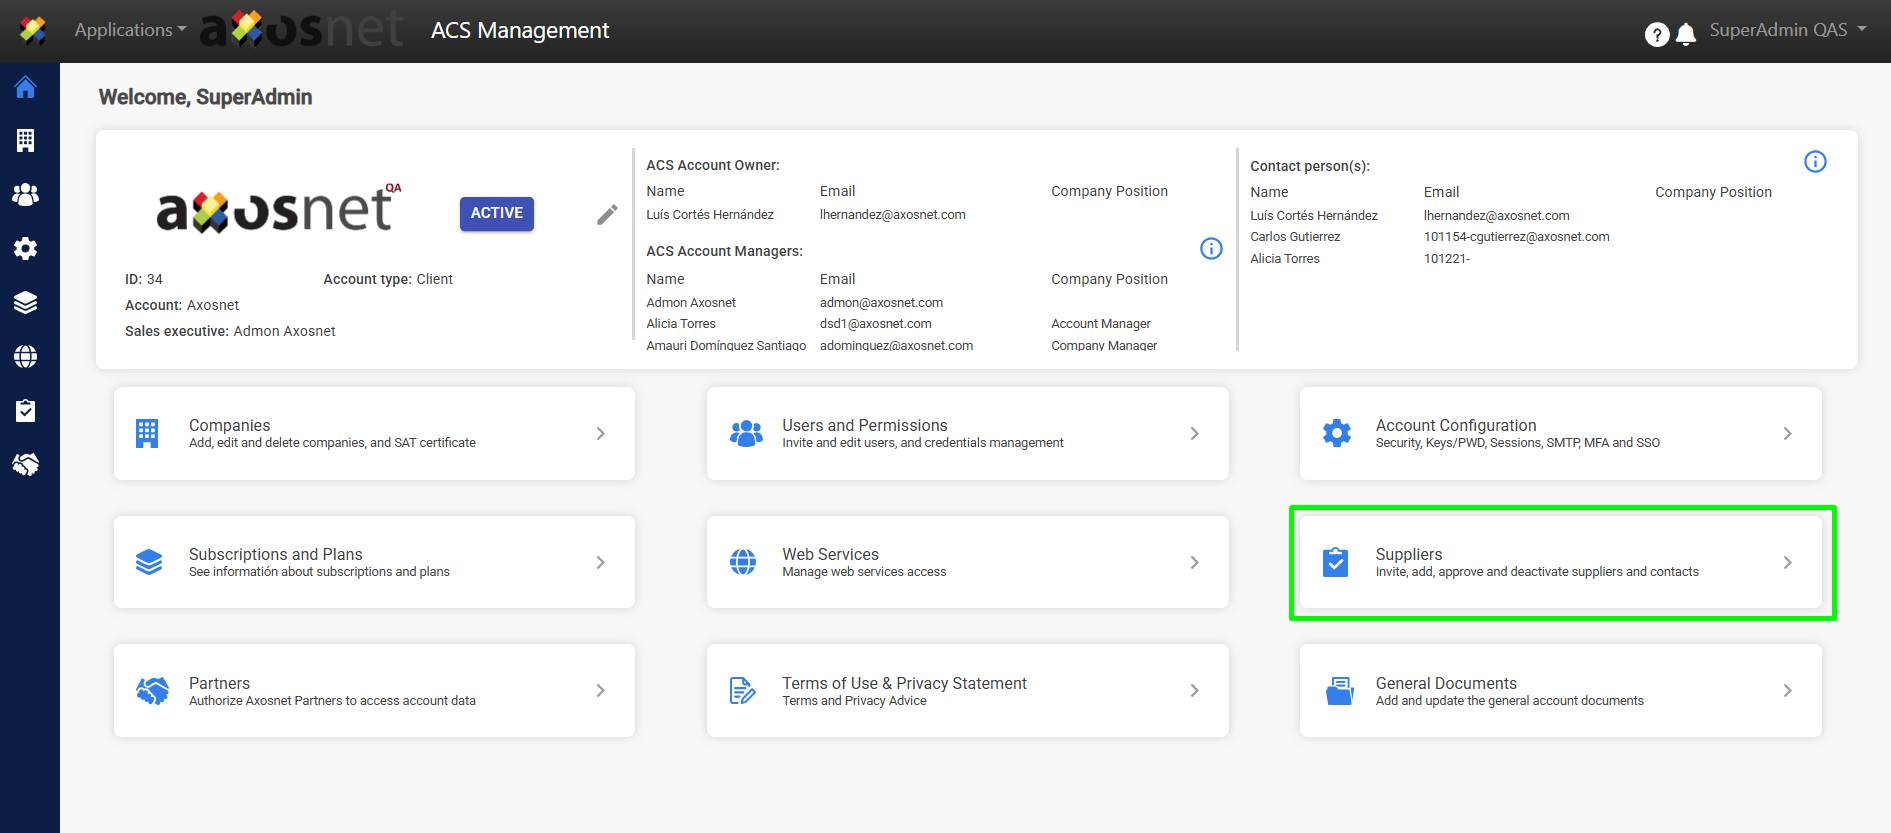Click the Axosnet app logo in the top-left corner

pyautogui.click(x=33, y=31)
